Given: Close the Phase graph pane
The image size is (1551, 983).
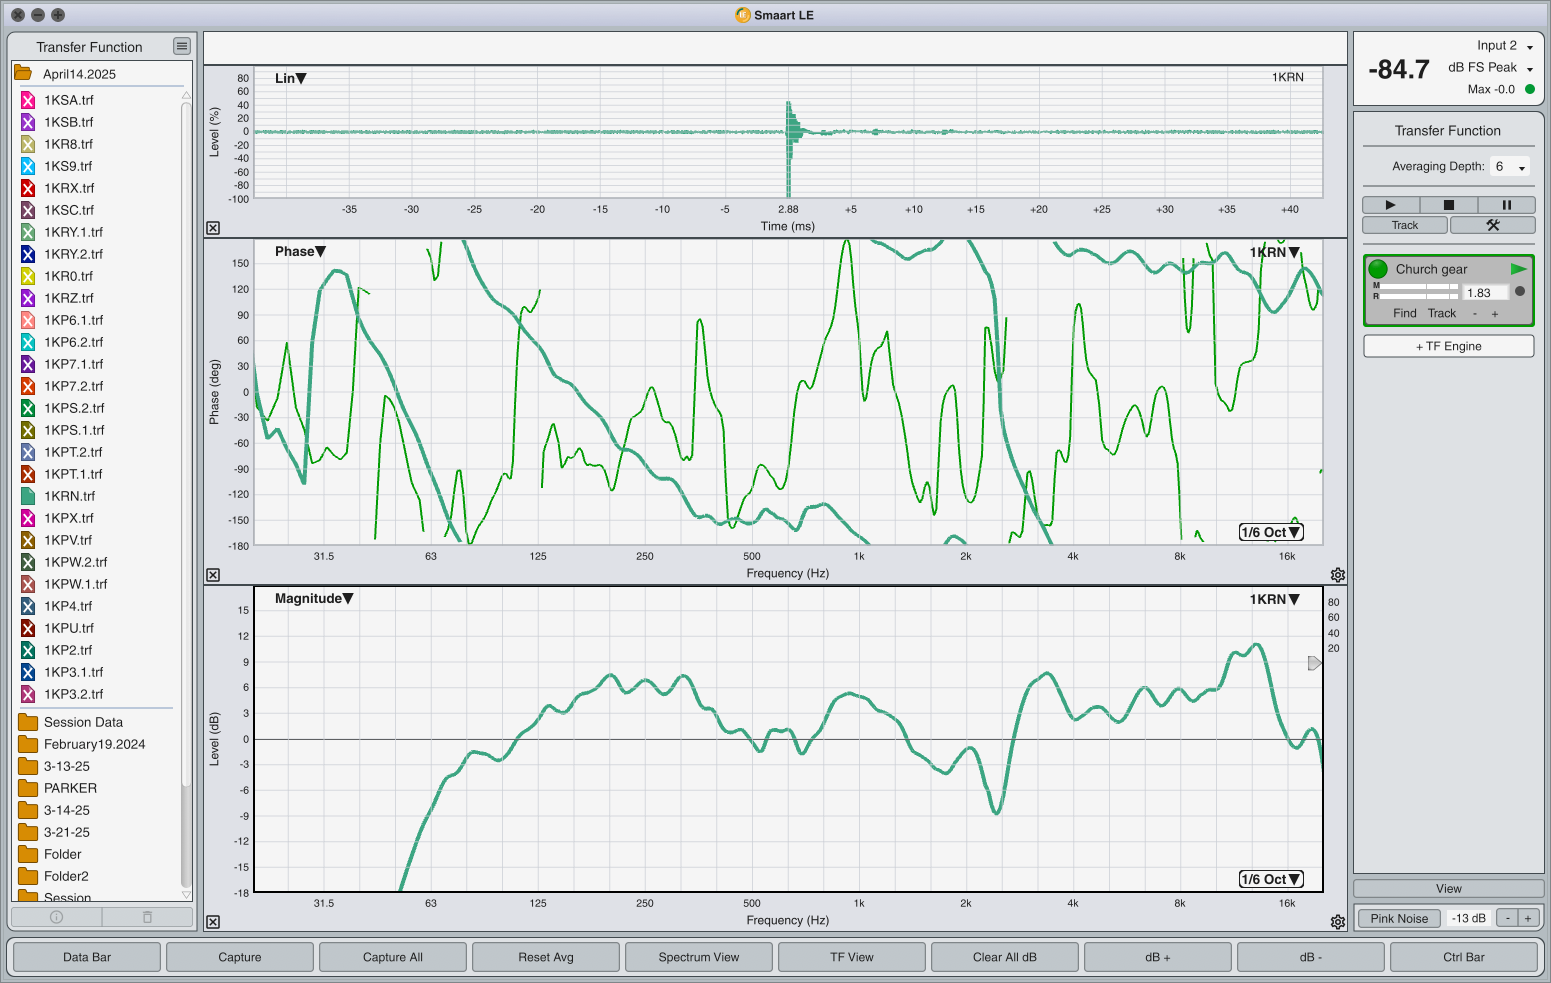Looking at the screenshot, I should [213, 575].
